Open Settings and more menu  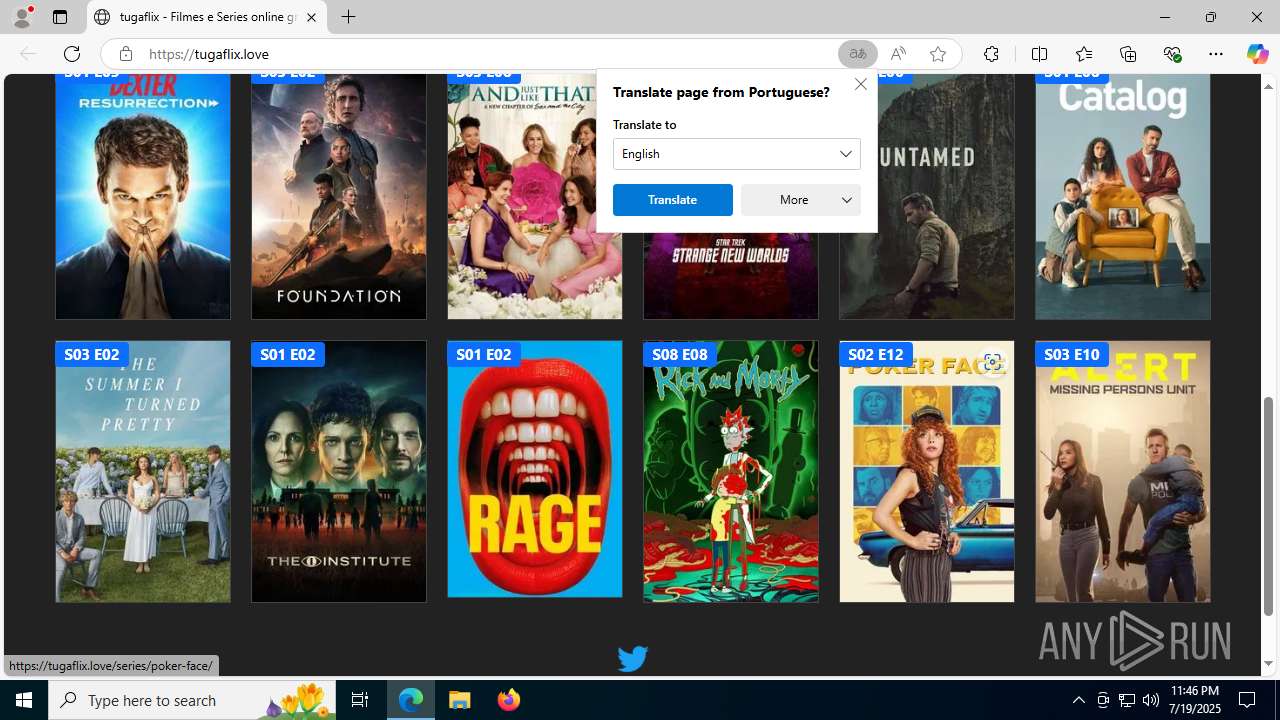(1216, 54)
